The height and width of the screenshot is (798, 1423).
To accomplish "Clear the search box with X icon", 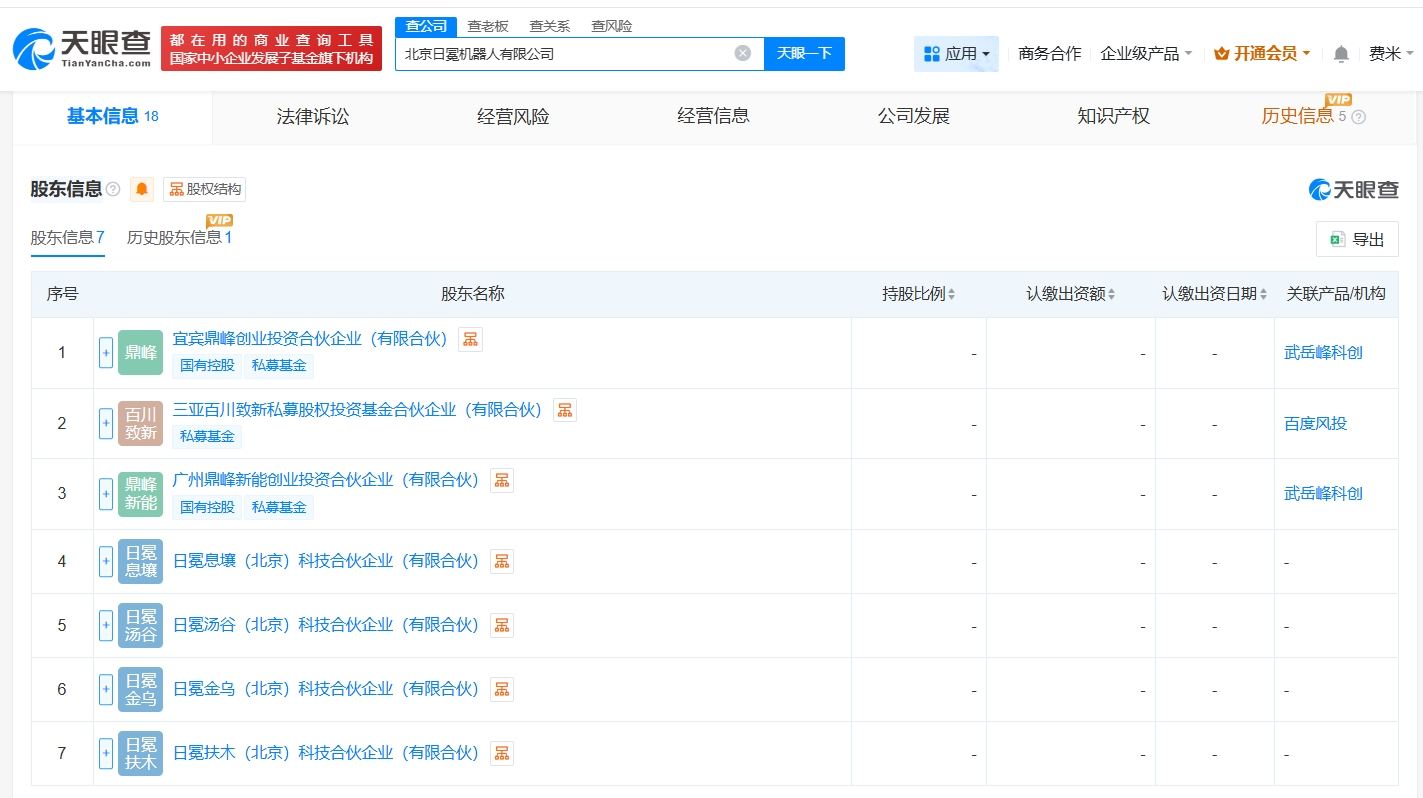I will (742, 53).
